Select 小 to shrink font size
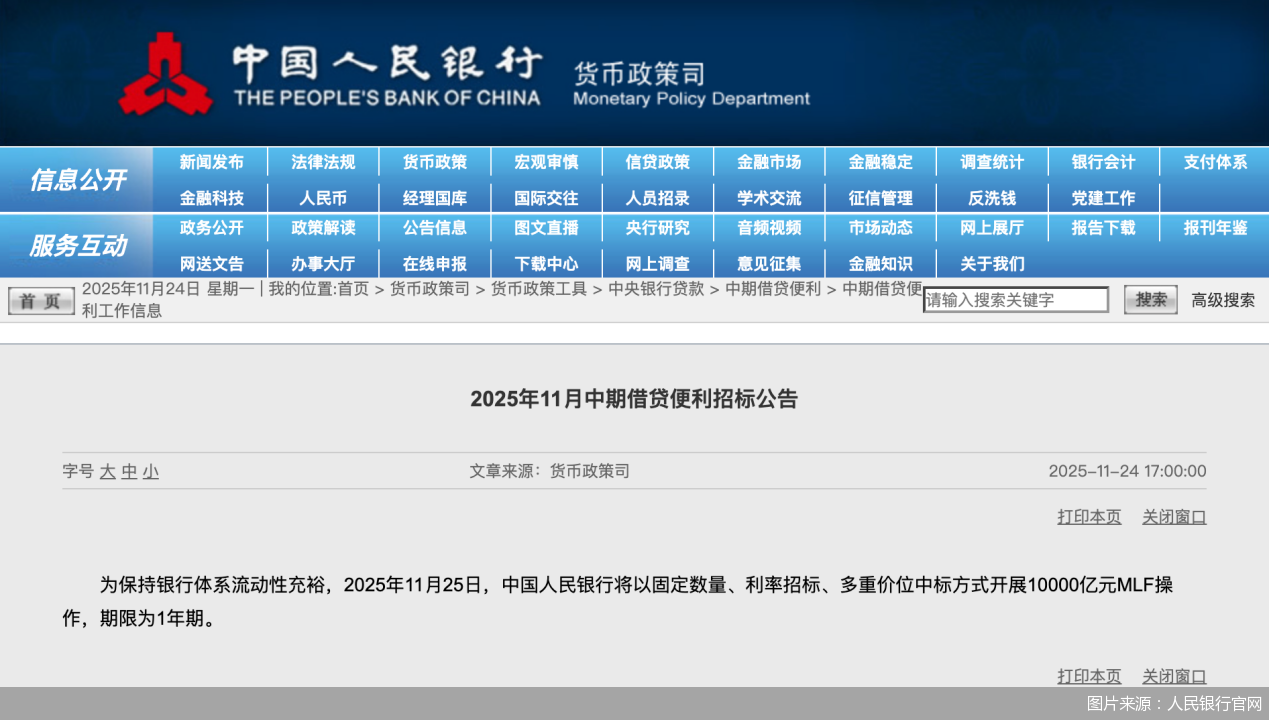 [149, 471]
